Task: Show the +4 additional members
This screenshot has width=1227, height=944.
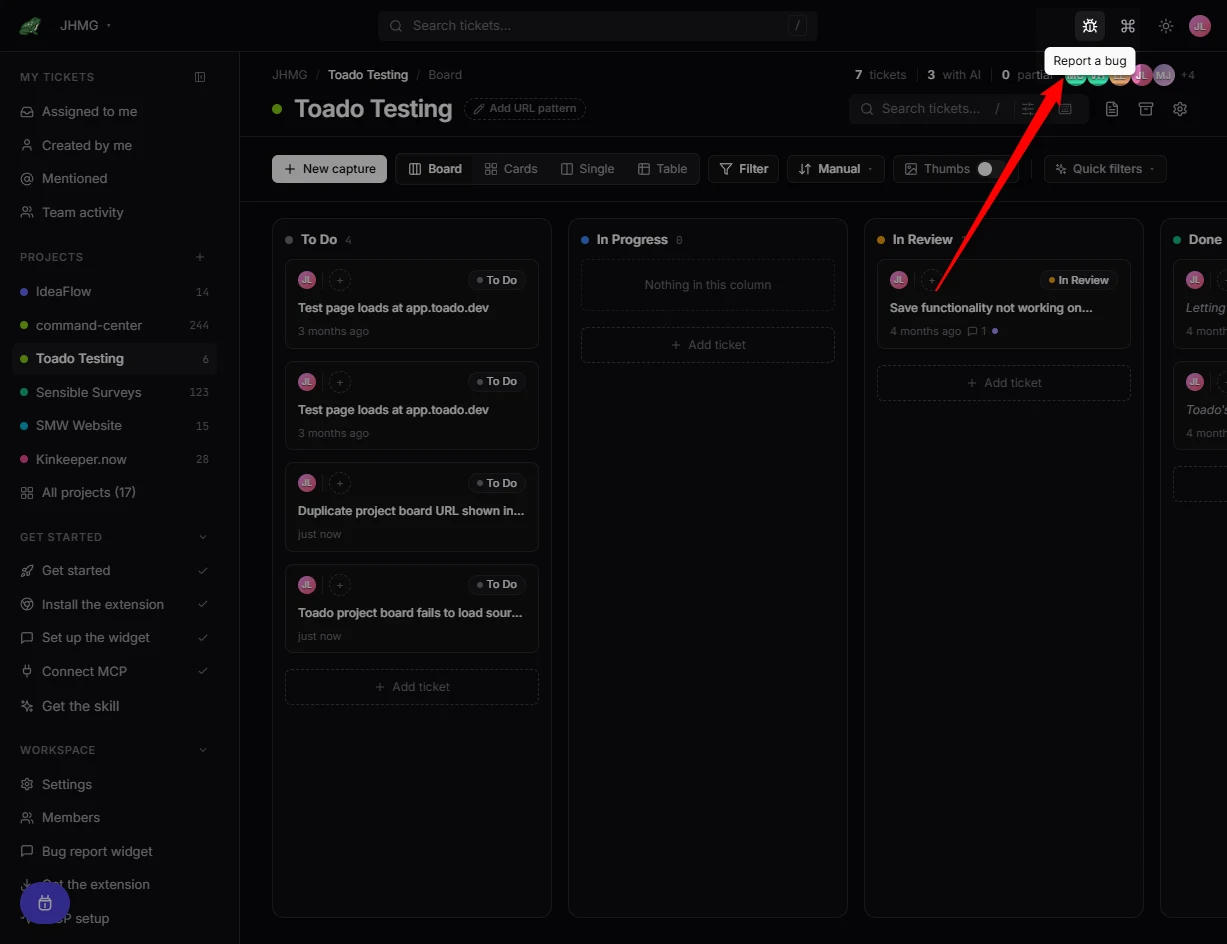Action: click(x=1188, y=75)
